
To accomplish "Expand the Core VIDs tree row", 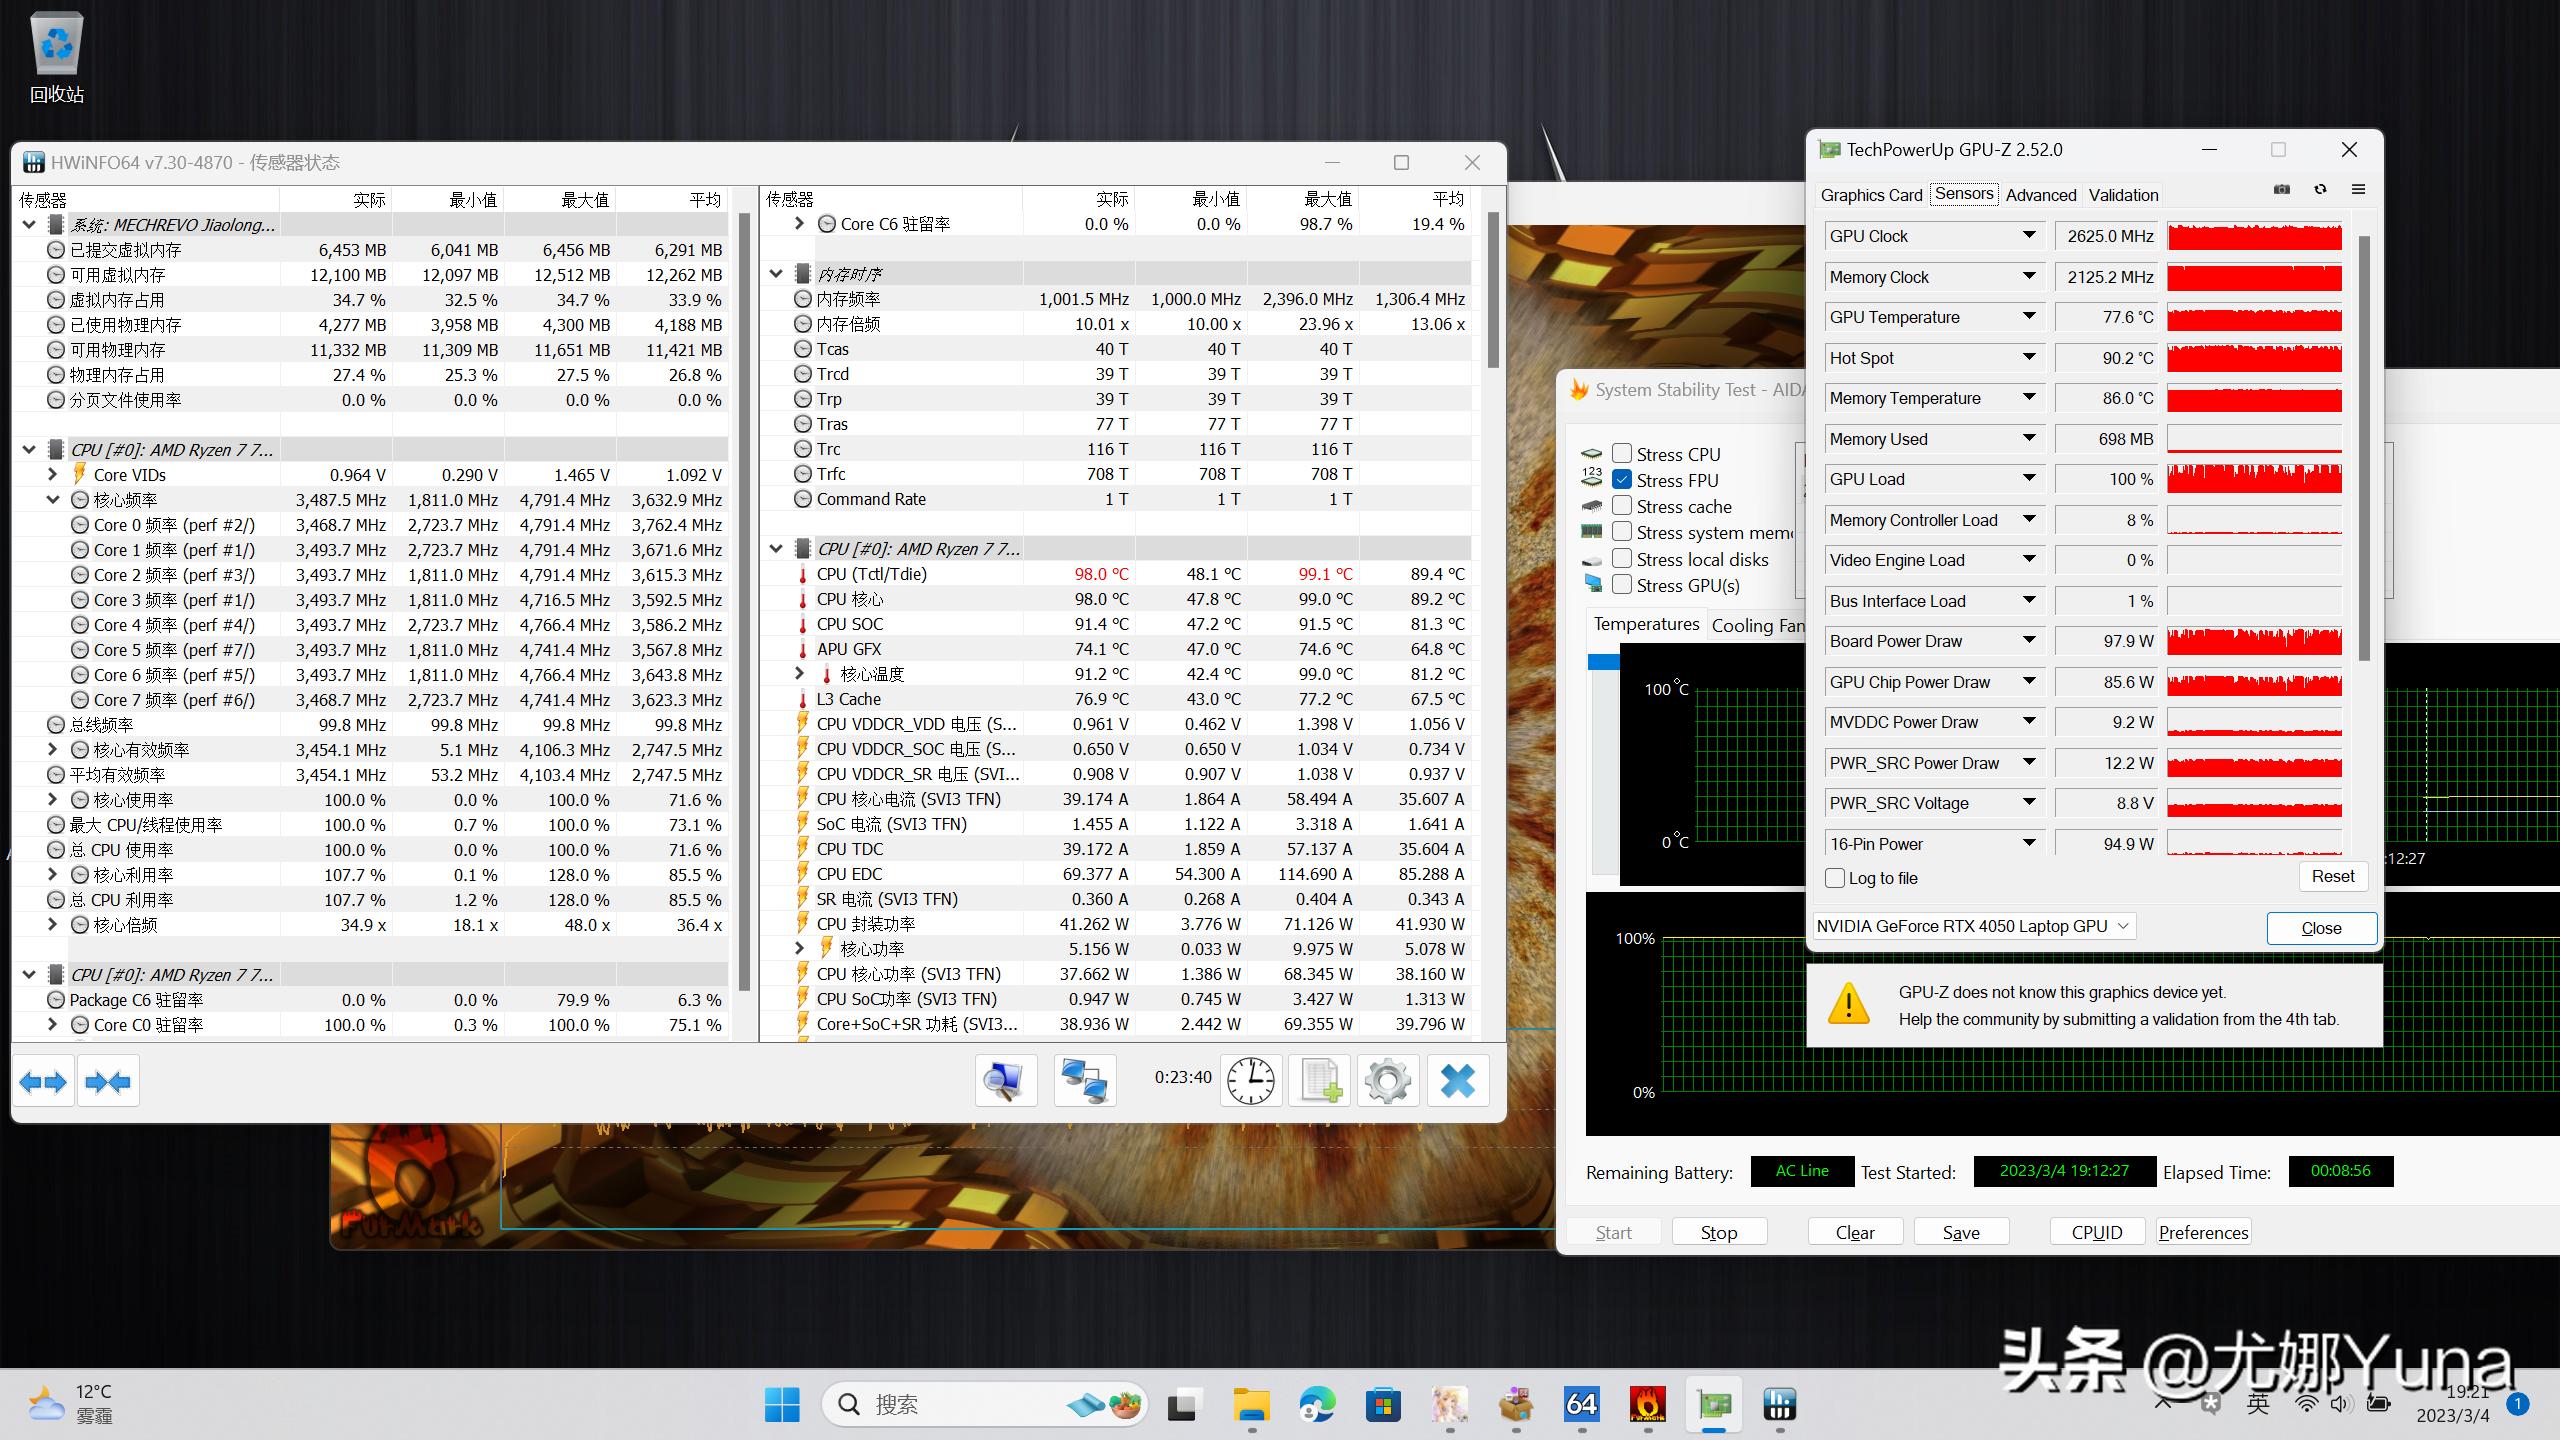I will pyautogui.click(x=53, y=475).
